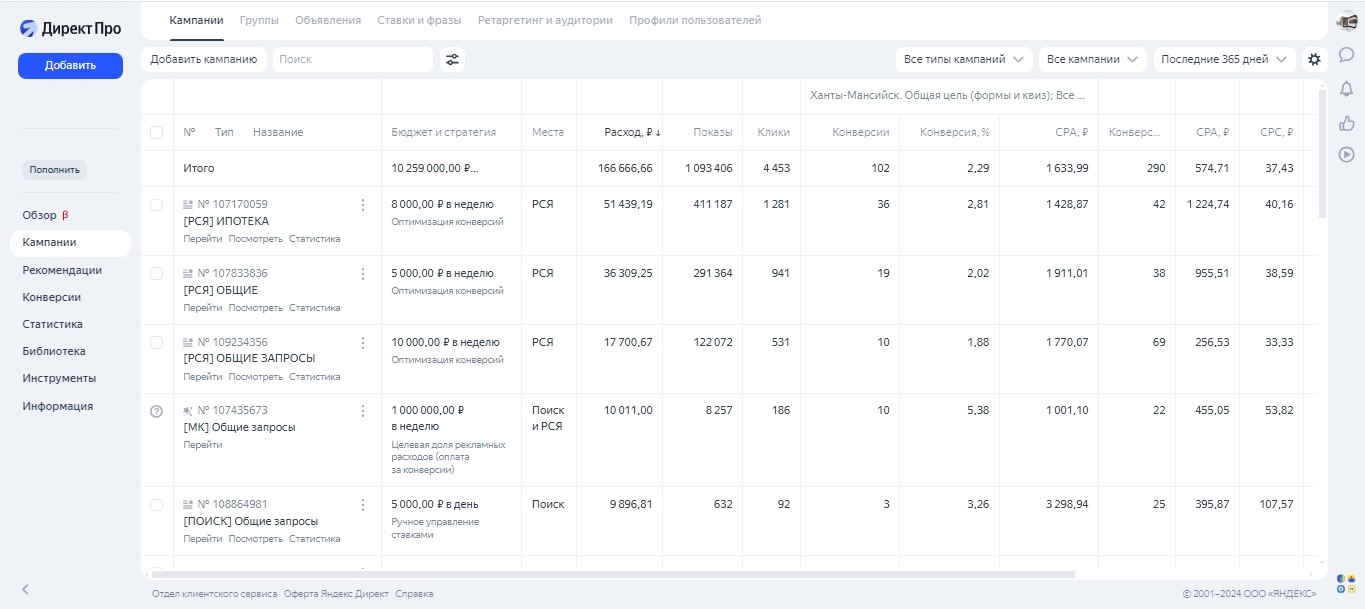Check the box for [РСЯ] ОБЩИЕ campaign
The image size is (1365, 609).
click(x=156, y=273)
